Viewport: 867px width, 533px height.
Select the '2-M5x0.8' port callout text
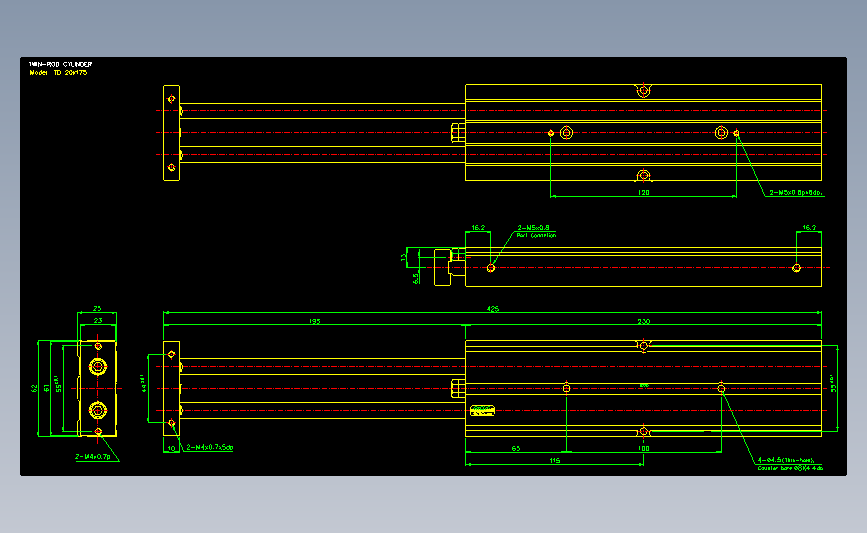534,227
